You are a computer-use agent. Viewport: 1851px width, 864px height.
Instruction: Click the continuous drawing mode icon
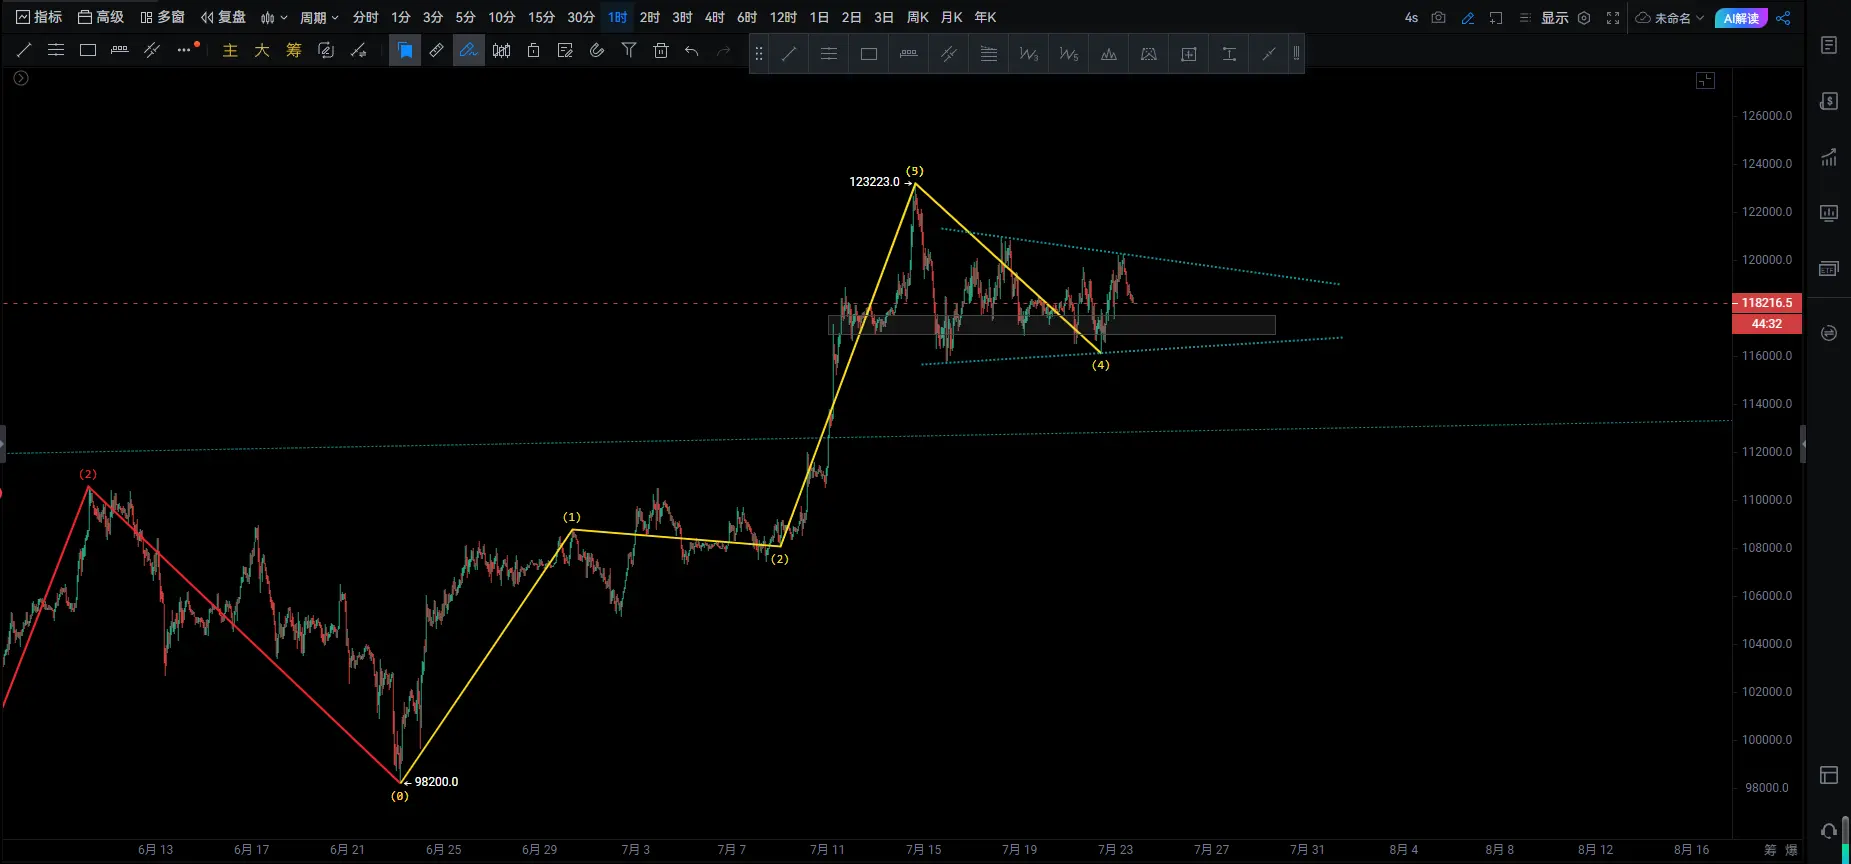[x=326, y=50]
